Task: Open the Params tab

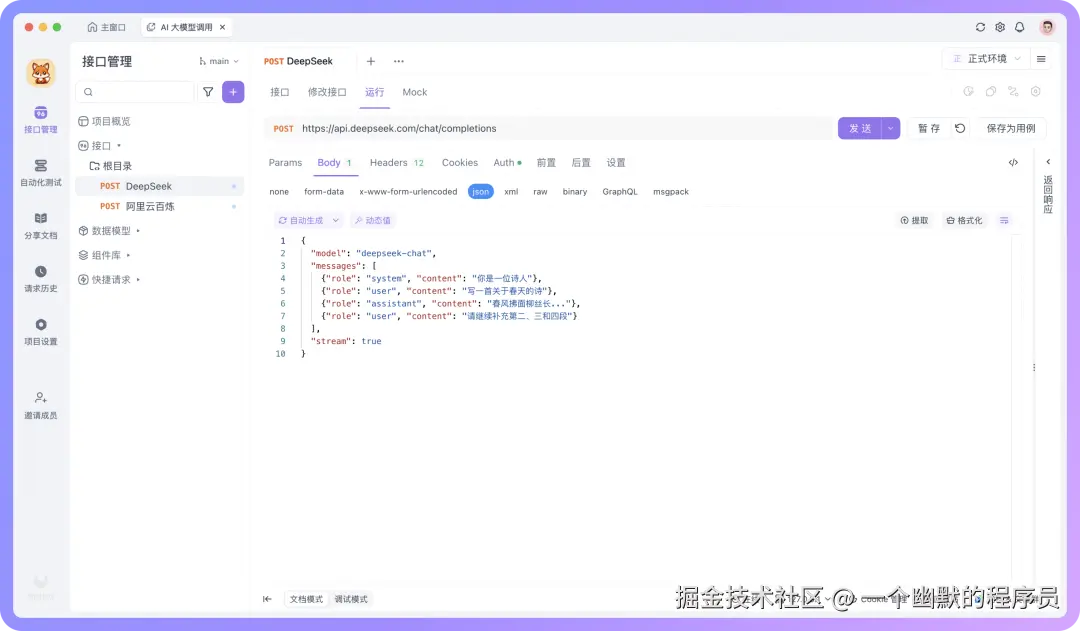Action: [285, 163]
